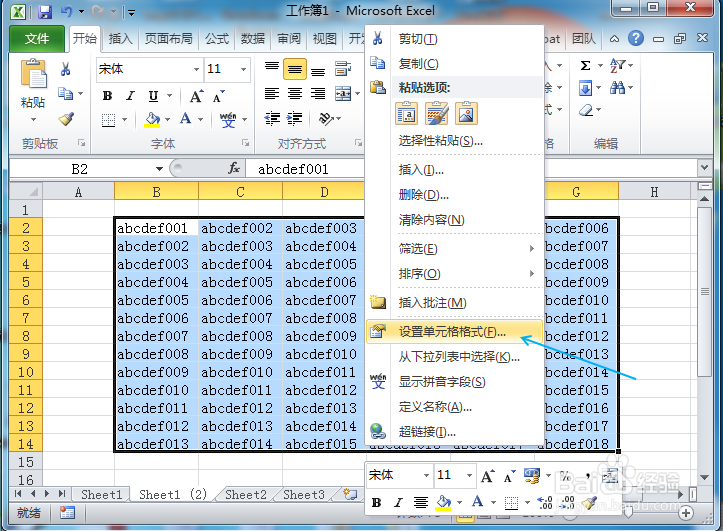Click the Decrease Indent icon
This screenshot has width=723, height=531.
point(272,118)
